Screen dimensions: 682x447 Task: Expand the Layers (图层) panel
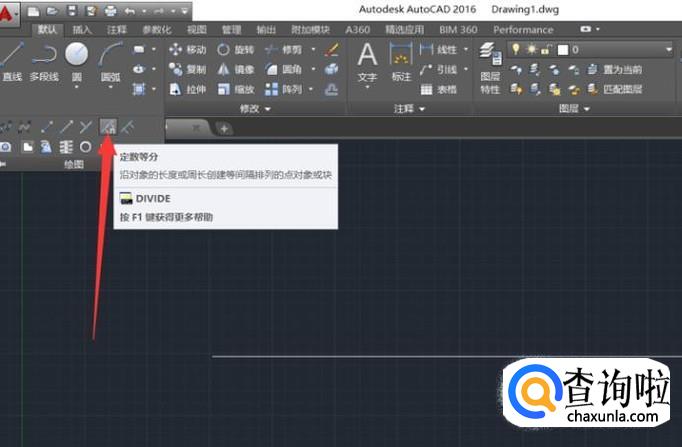[x=574, y=109]
